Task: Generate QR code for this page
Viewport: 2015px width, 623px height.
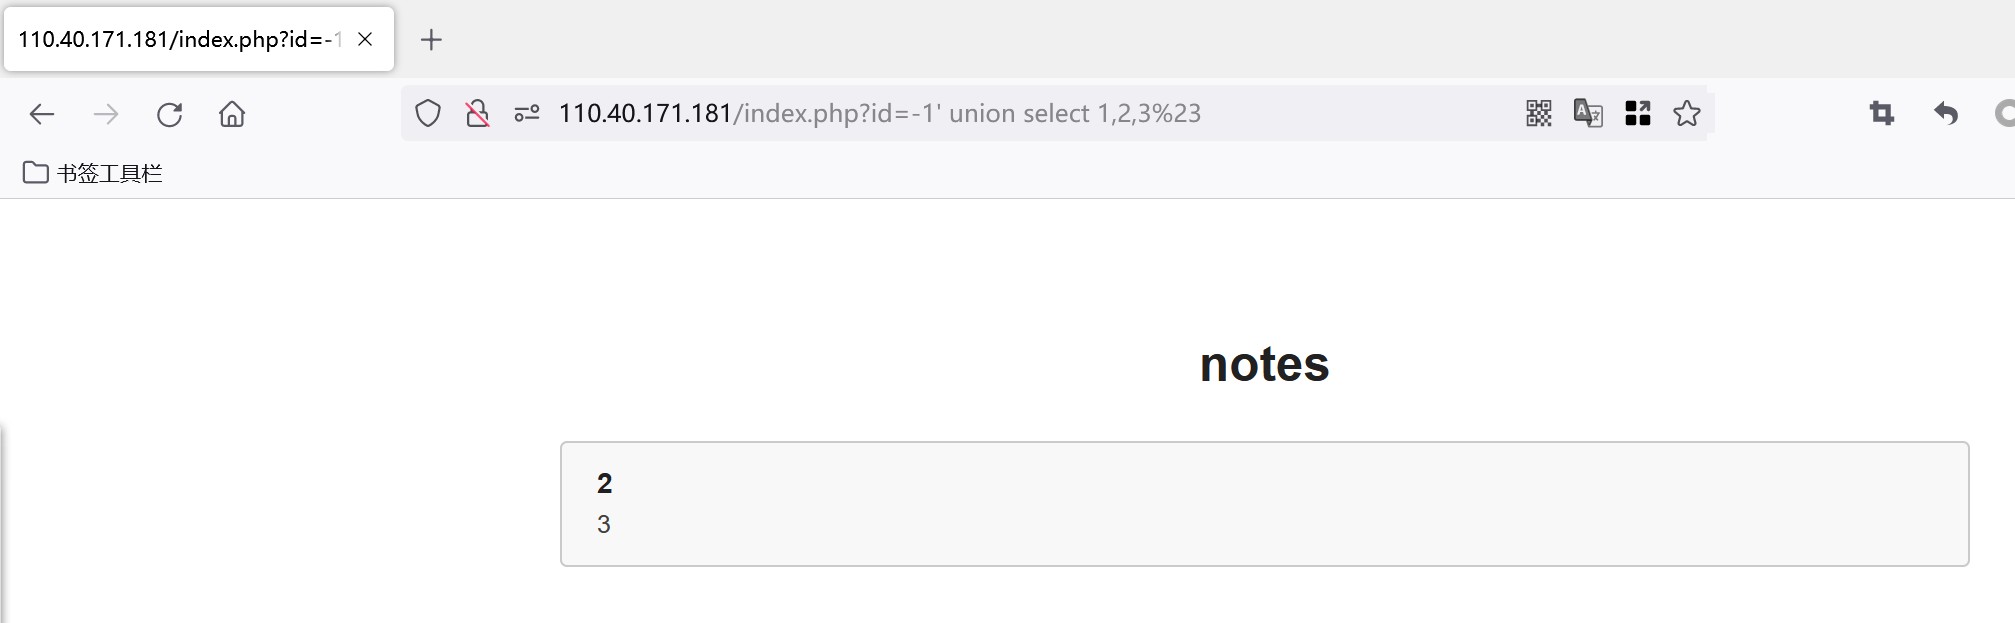Action: point(1539,113)
